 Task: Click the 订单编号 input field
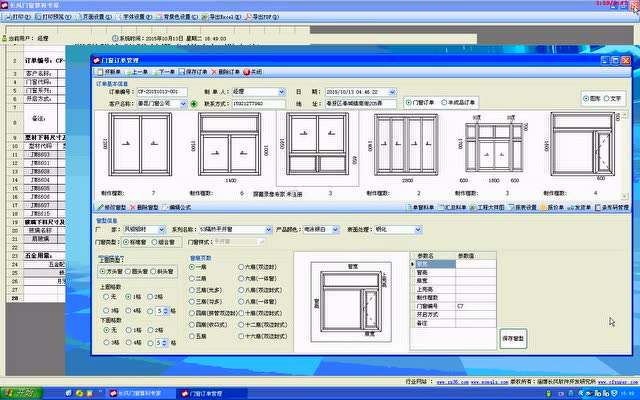pos(162,92)
